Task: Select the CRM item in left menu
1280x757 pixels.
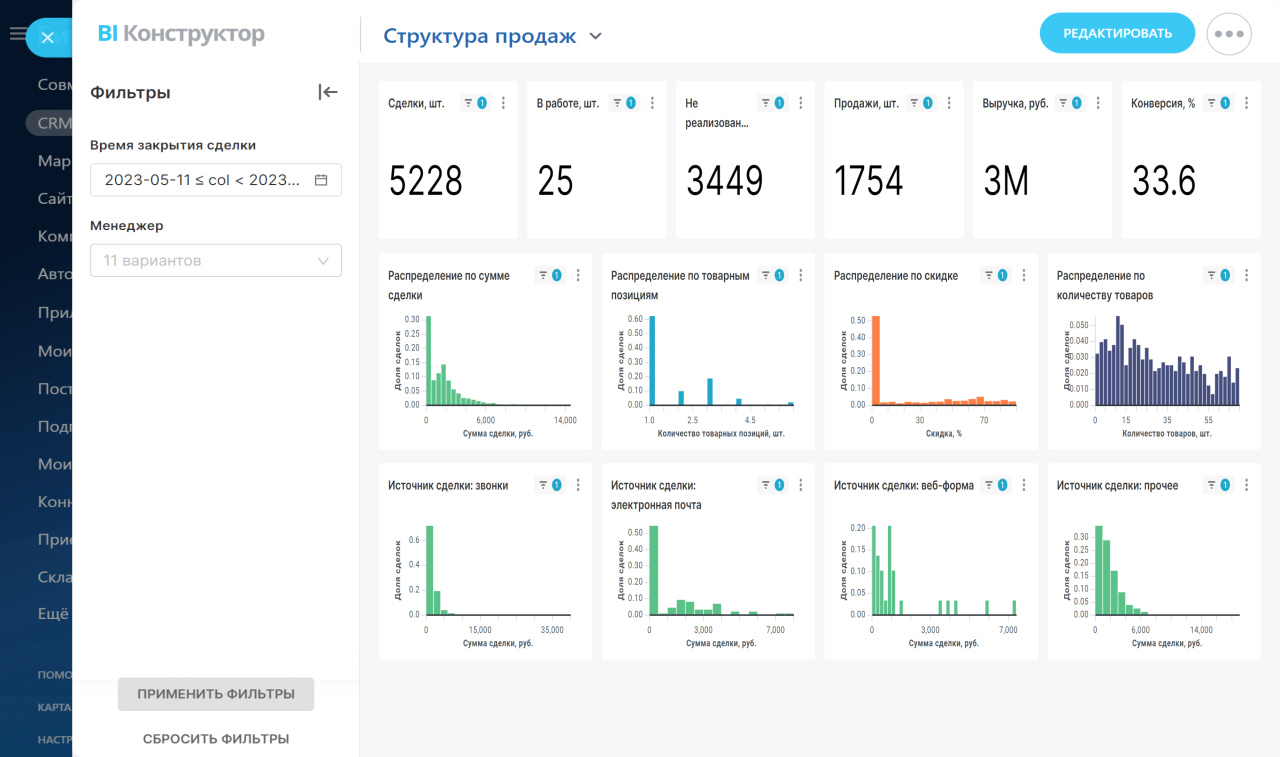Action: (50, 123)
